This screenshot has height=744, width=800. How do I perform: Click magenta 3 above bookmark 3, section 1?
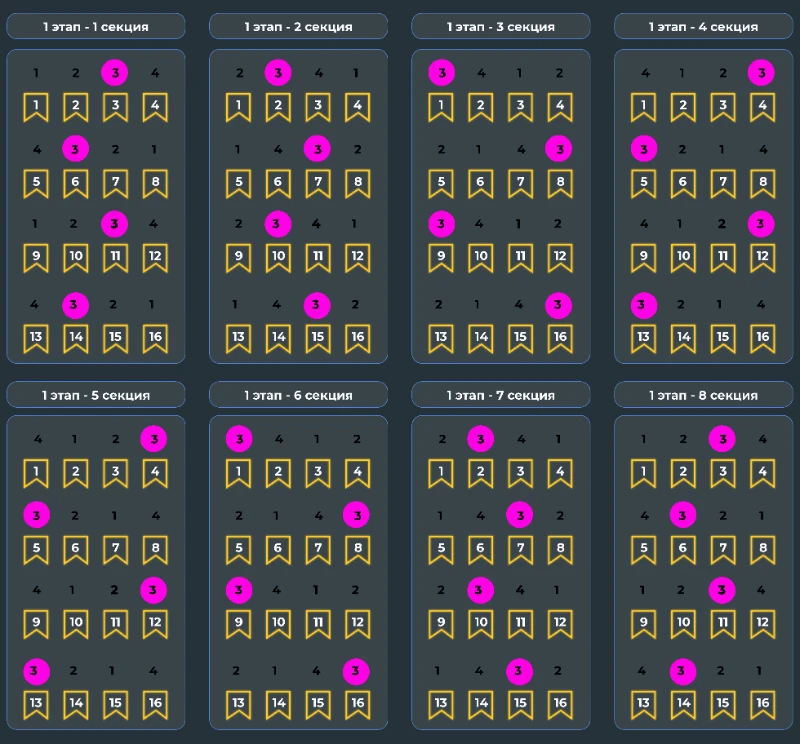(x=115, y=72)
